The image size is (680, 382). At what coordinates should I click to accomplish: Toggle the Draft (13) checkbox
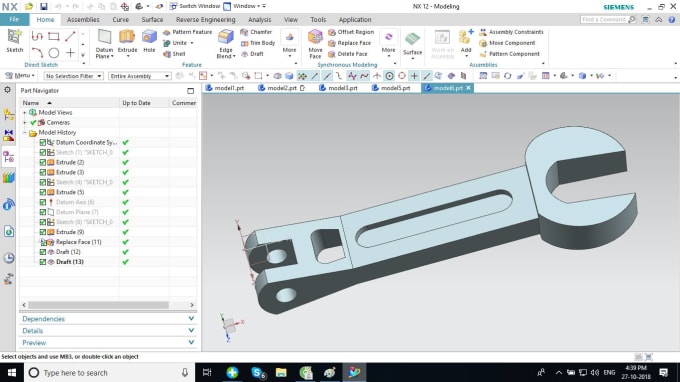(42, 262)
